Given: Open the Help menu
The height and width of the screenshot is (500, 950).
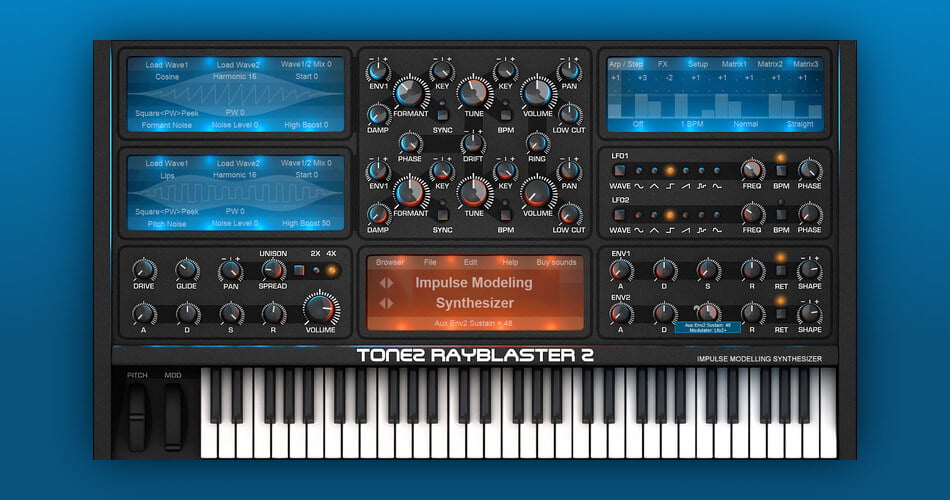Looking at the screenshot, I should (x=510, y=262).
